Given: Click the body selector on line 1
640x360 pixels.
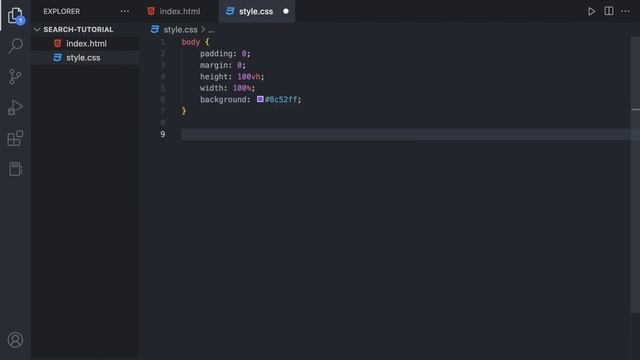Looking at the screenshot, I should point(191,42).
